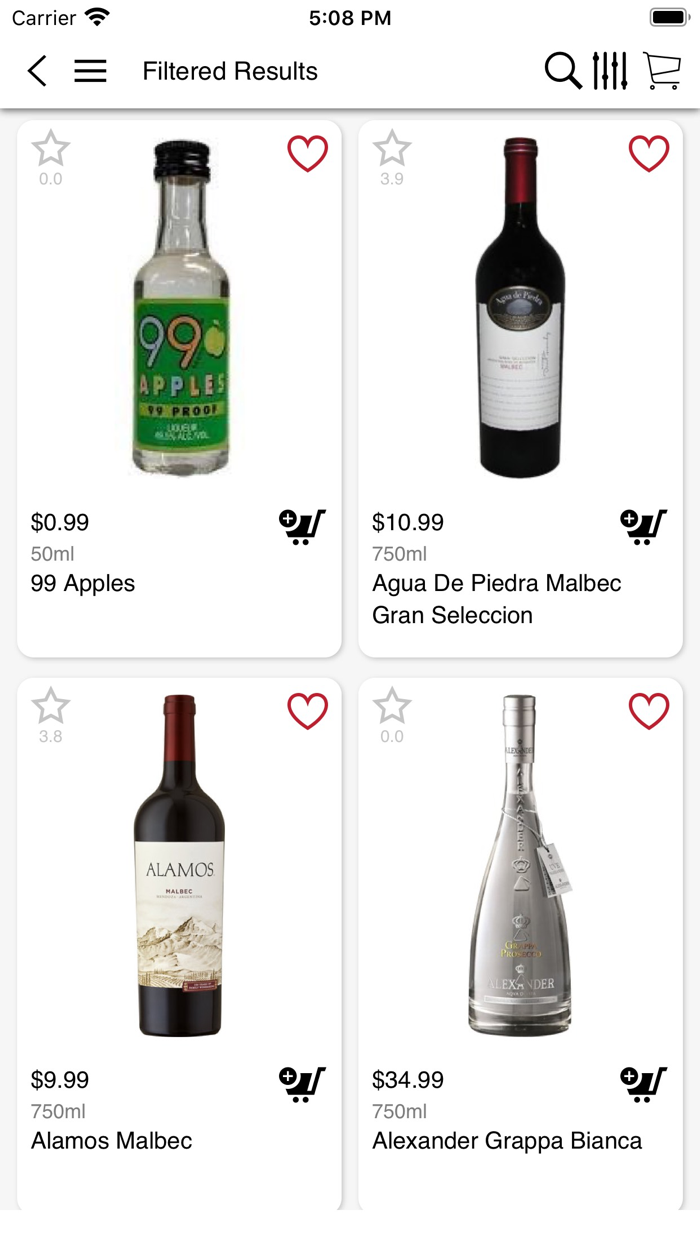The width and height of the screenshot is (700, 1244).
Task: Open Agua De Piedra Malbec Gran Seleccion title
Action: [x=497, y=599]
